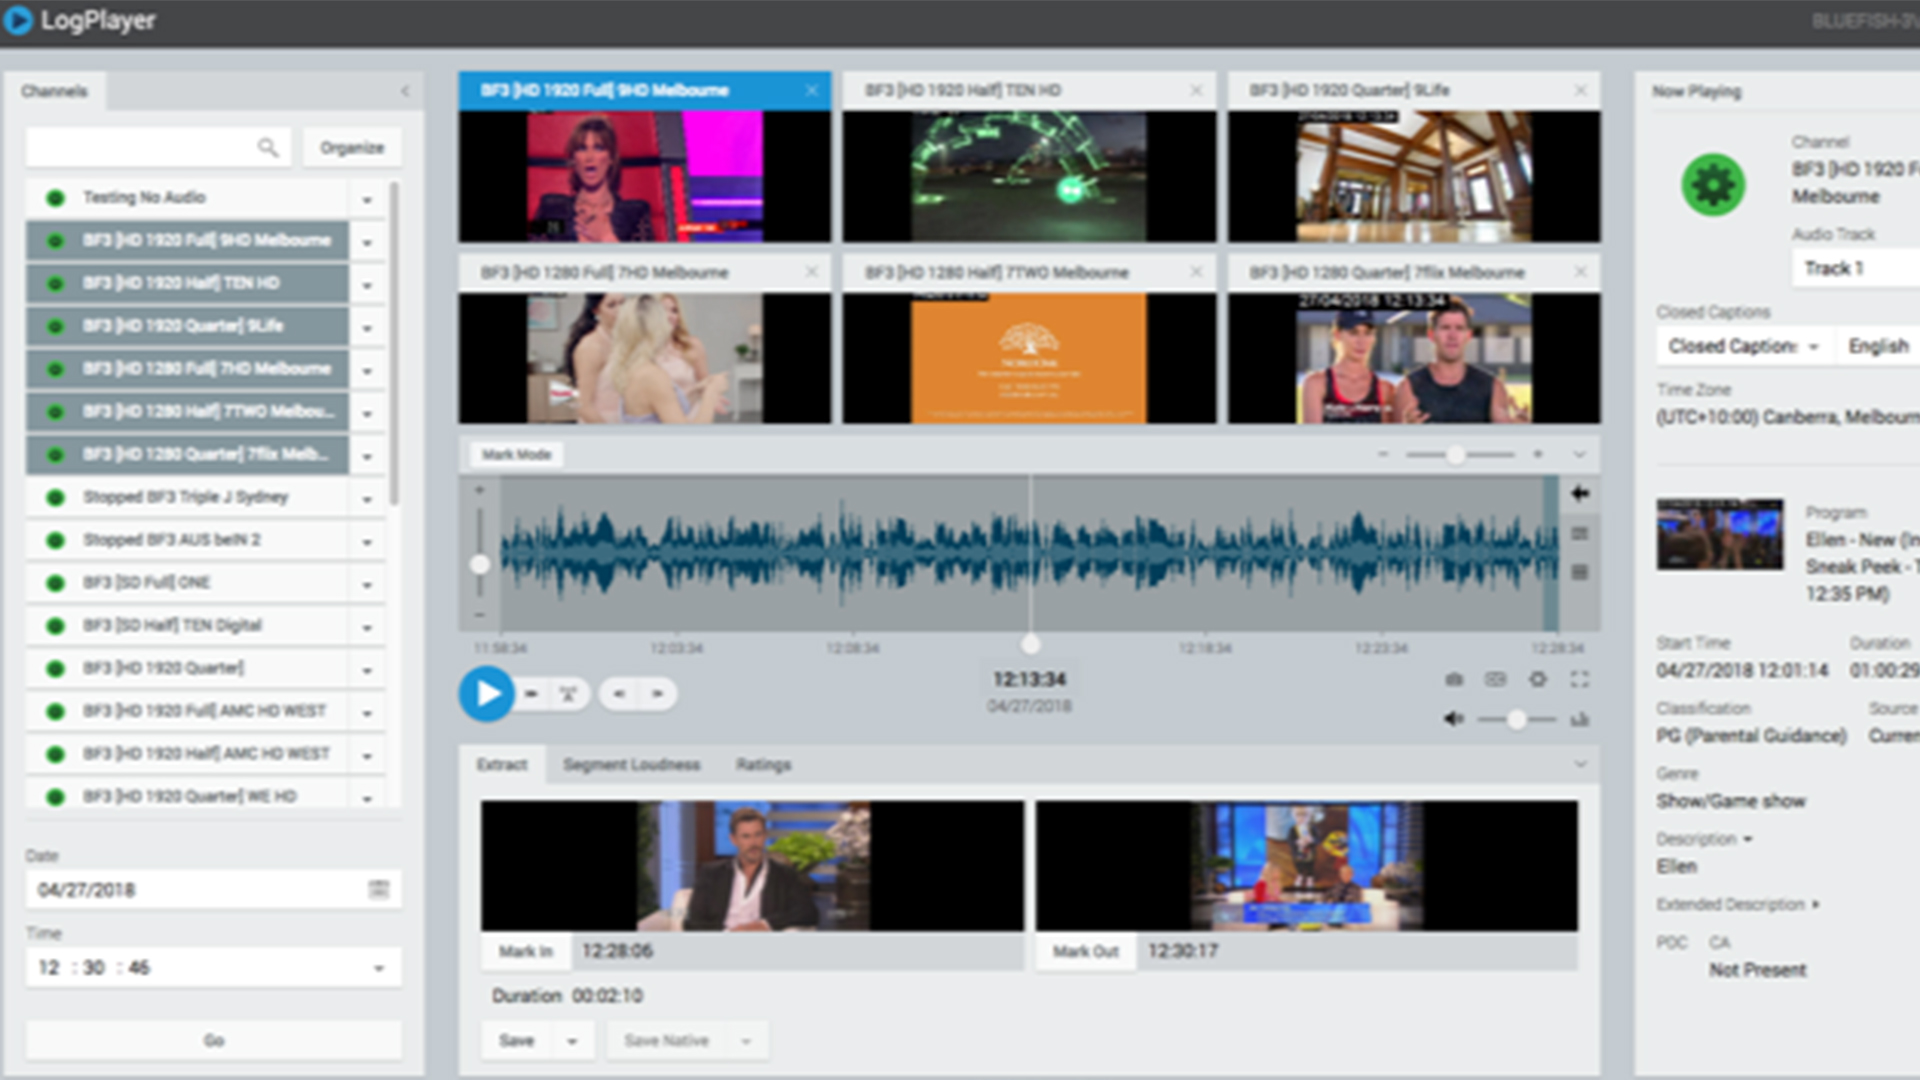Enter fullscreen with the expand icon
This screenshot has width=1920, height=1080.
coord(1580,680)
